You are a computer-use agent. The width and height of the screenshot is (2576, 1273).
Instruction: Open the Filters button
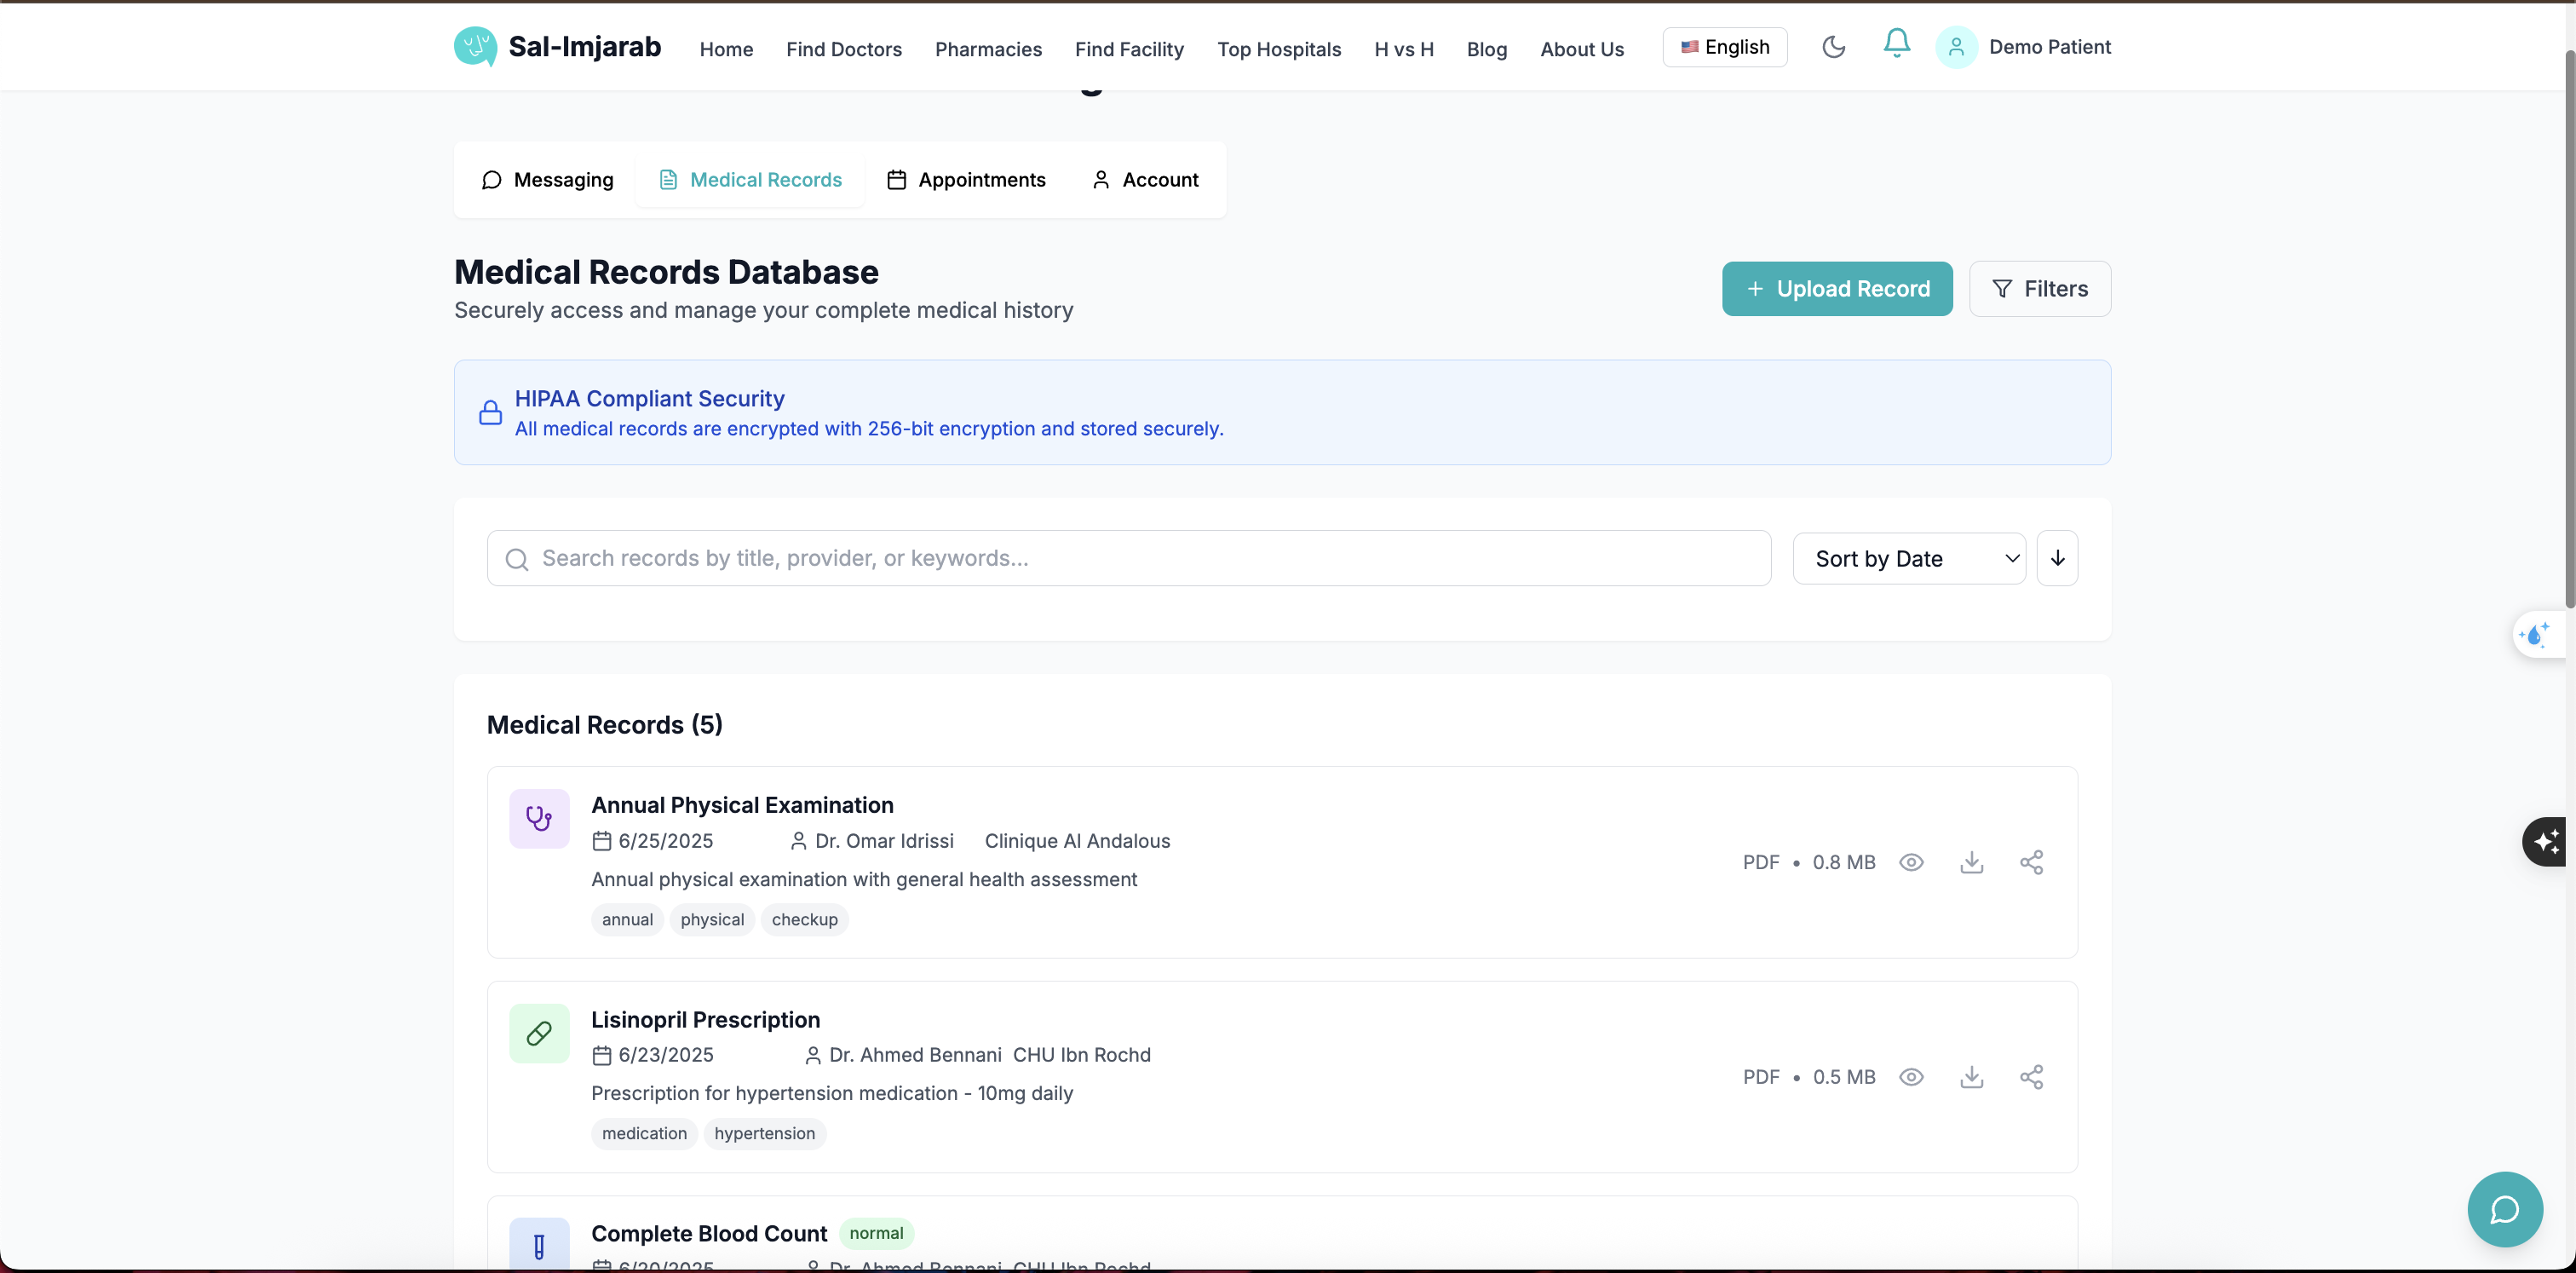pos(2039,289)
